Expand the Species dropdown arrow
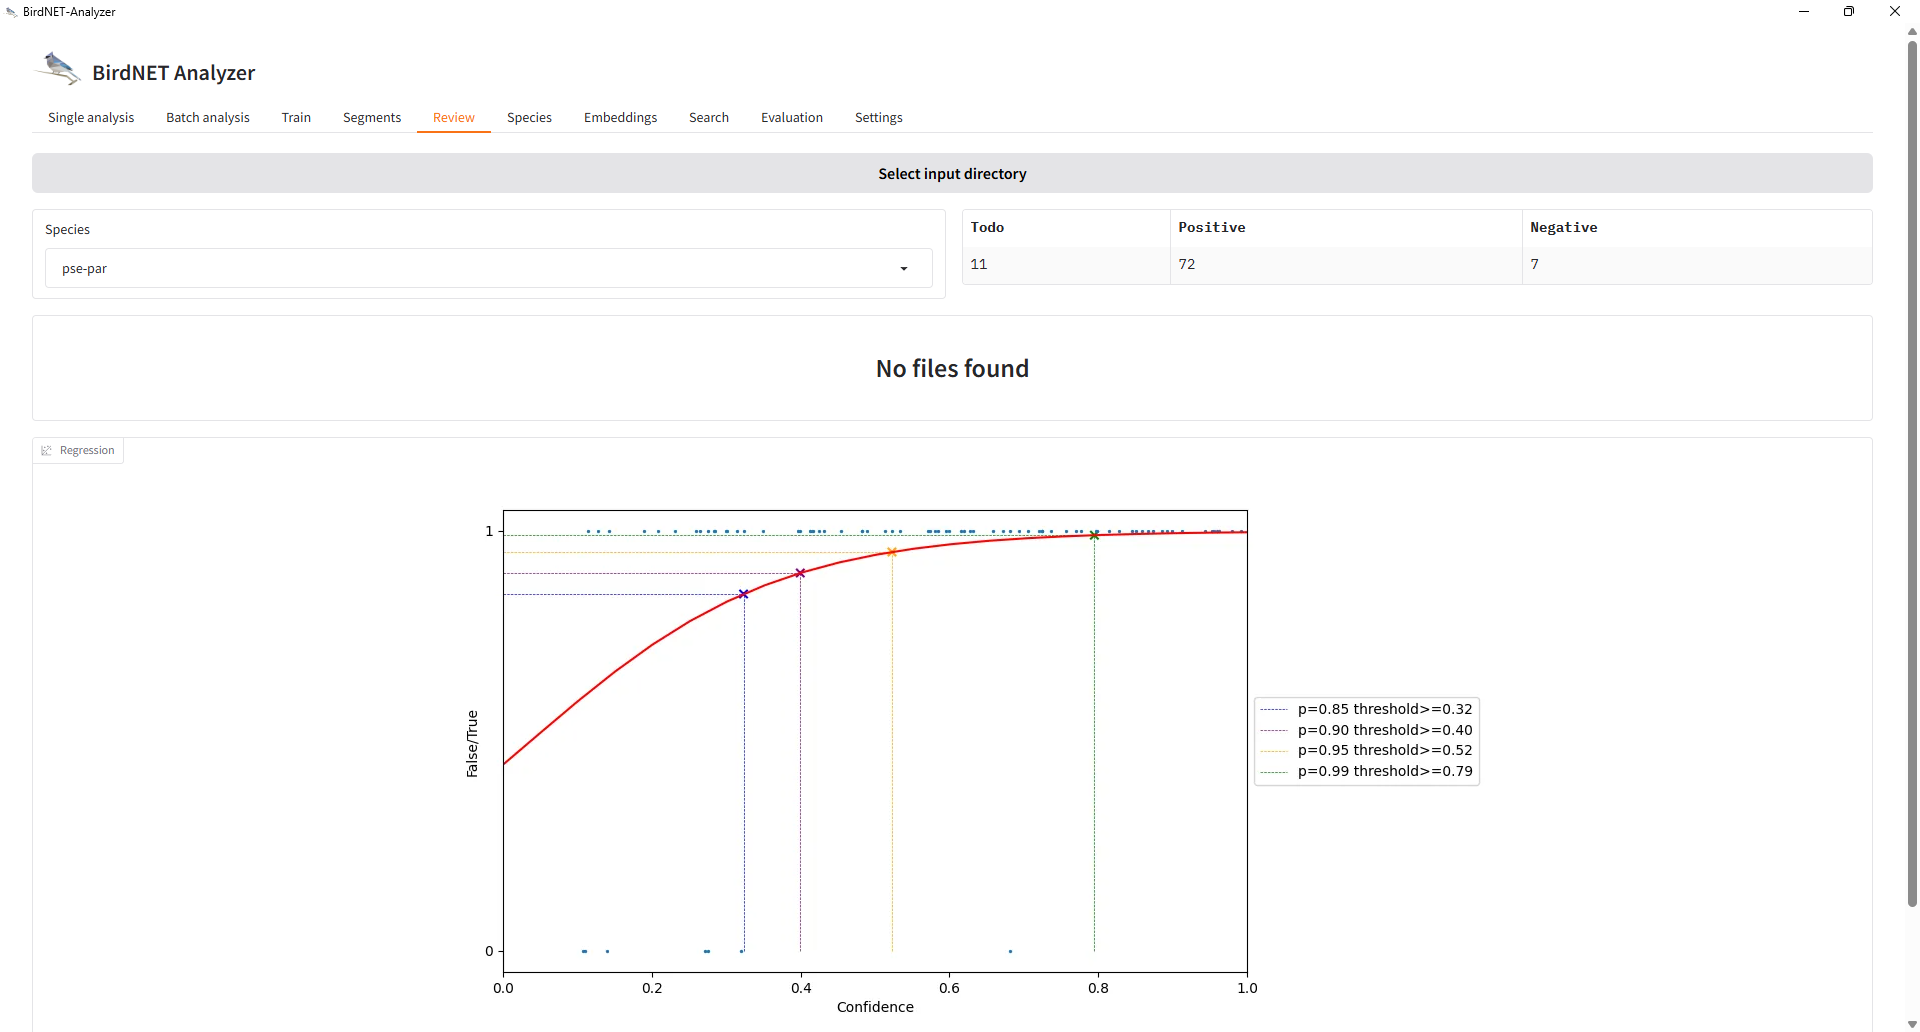 [x=904, y=269]
